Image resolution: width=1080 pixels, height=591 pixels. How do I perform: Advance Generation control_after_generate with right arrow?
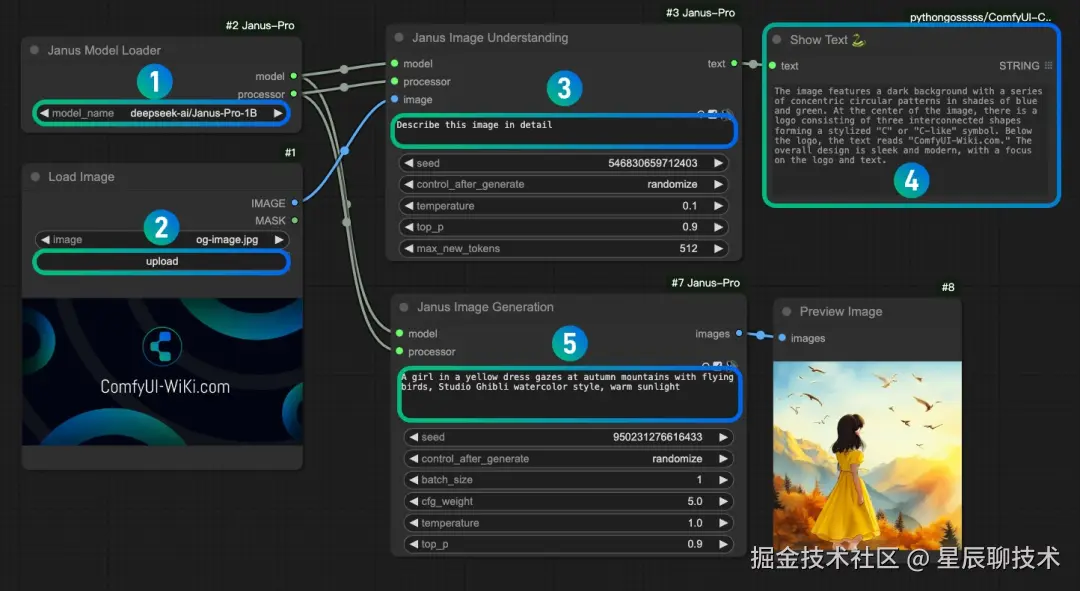tap(723, 458)
